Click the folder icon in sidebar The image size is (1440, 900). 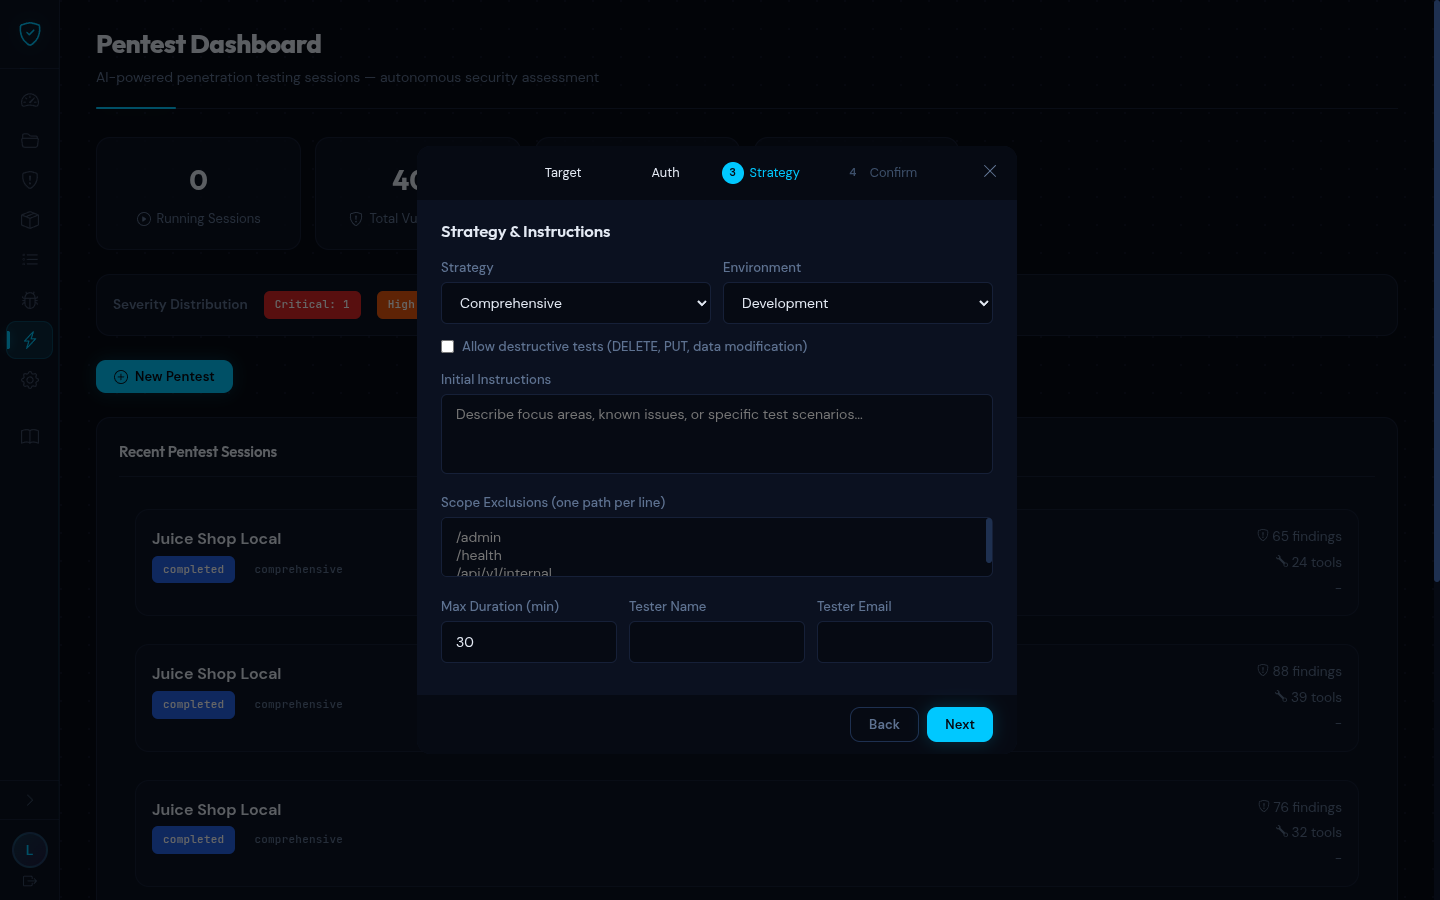pos(30,140)
